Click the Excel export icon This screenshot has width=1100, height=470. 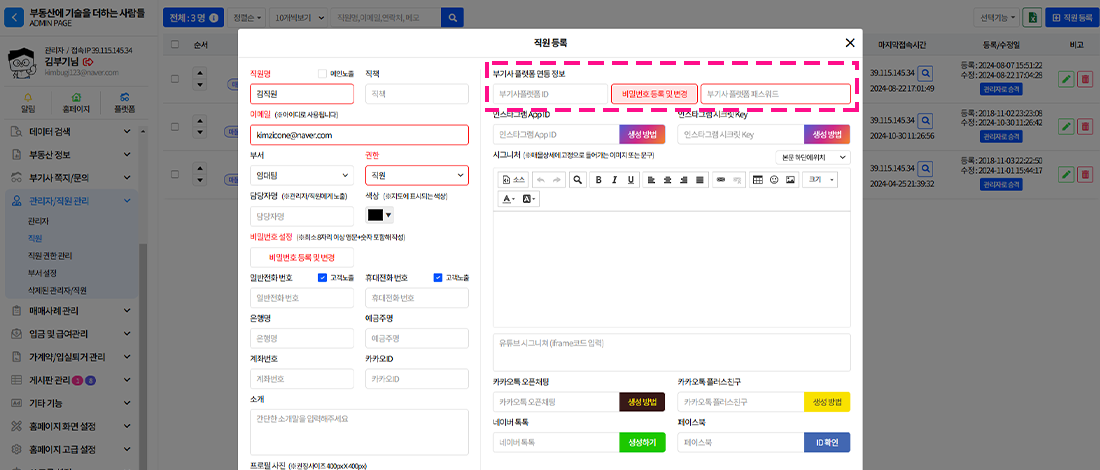1032,18
